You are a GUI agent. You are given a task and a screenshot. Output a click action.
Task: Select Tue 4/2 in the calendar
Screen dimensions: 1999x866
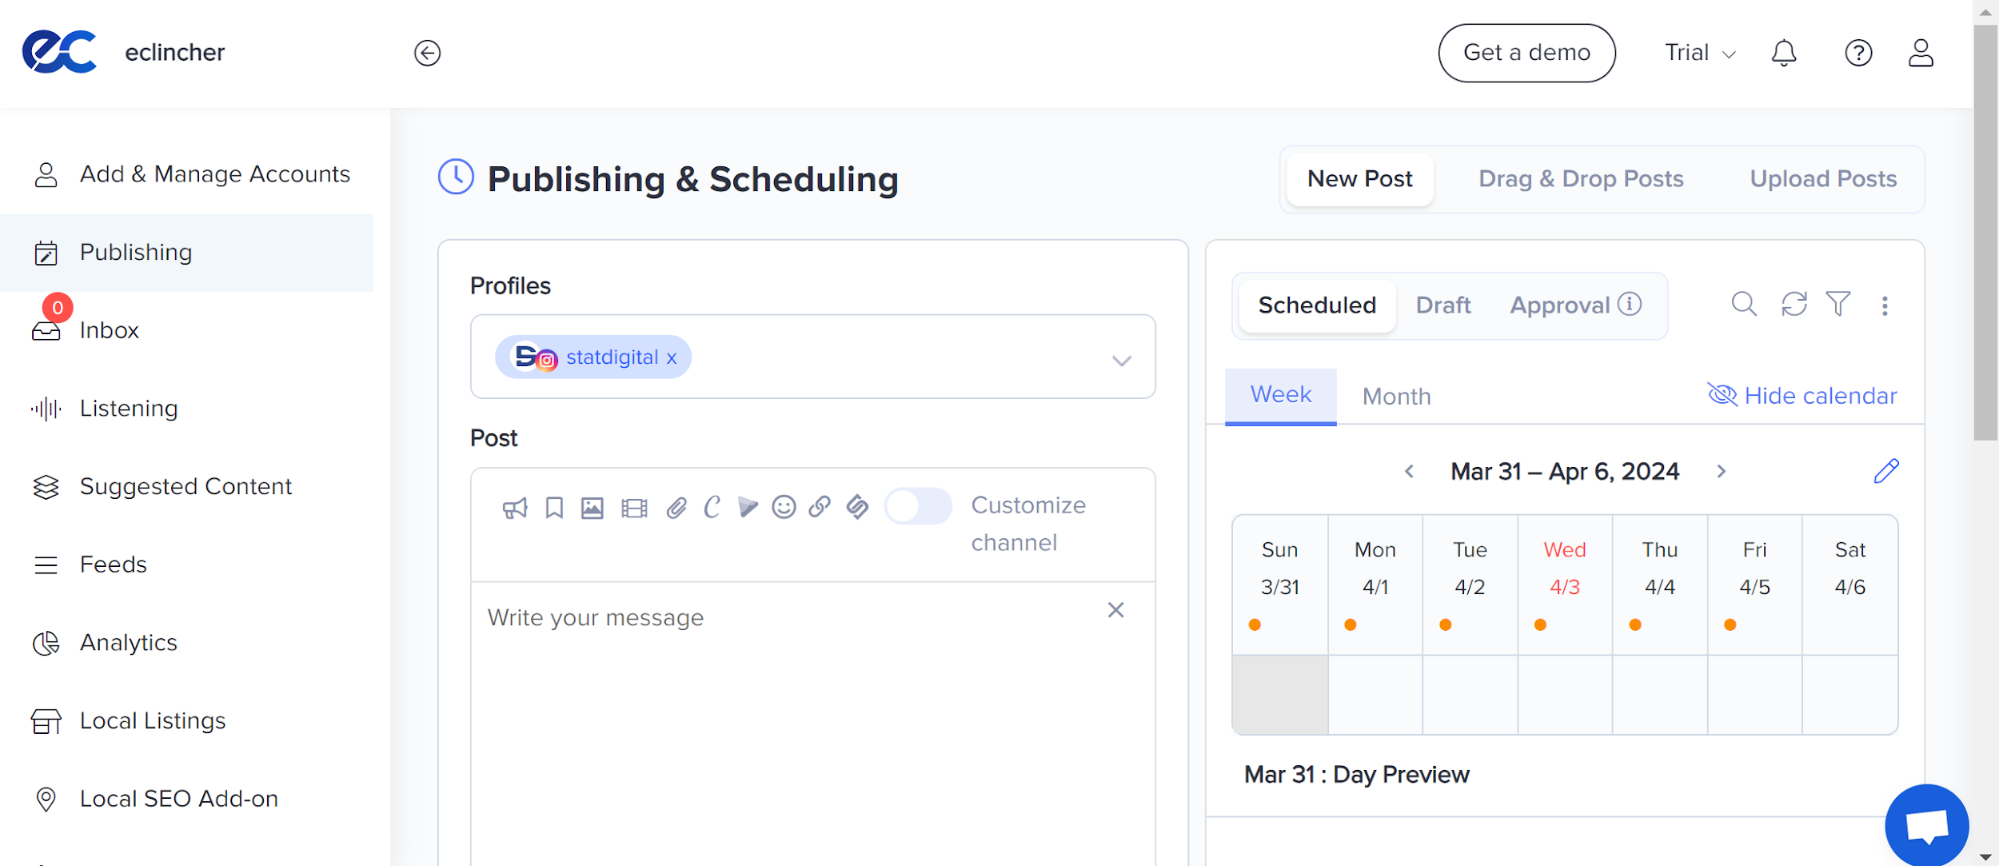[x=1470, y=585]
